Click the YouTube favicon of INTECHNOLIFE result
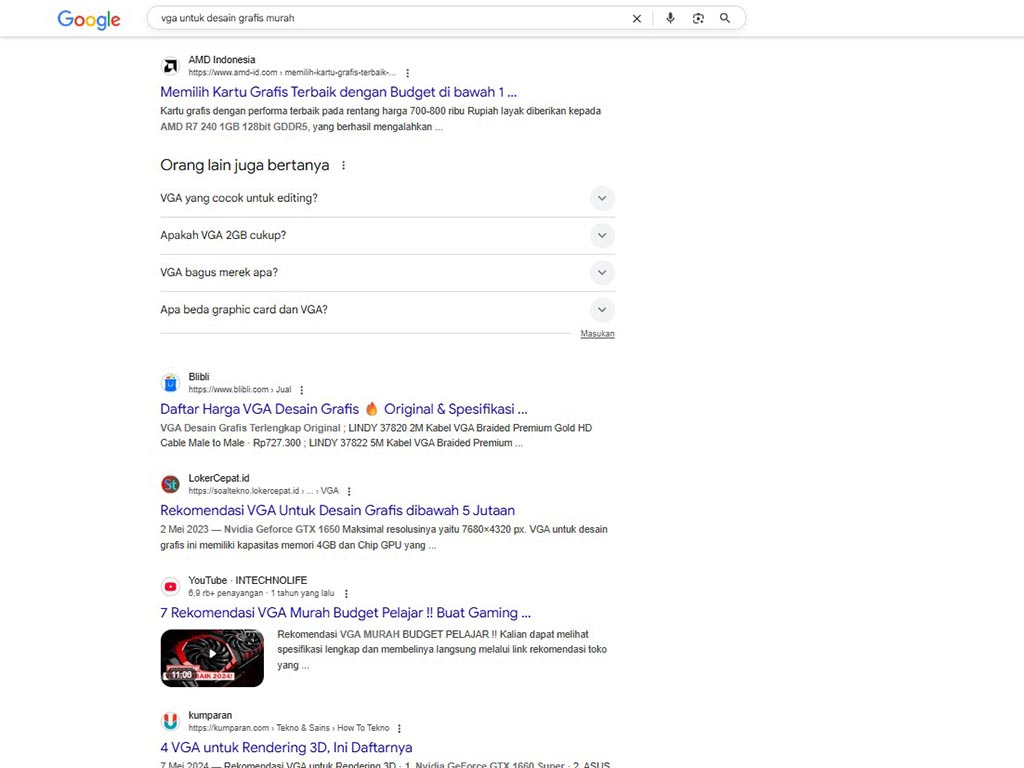 (x=170, y=586)
